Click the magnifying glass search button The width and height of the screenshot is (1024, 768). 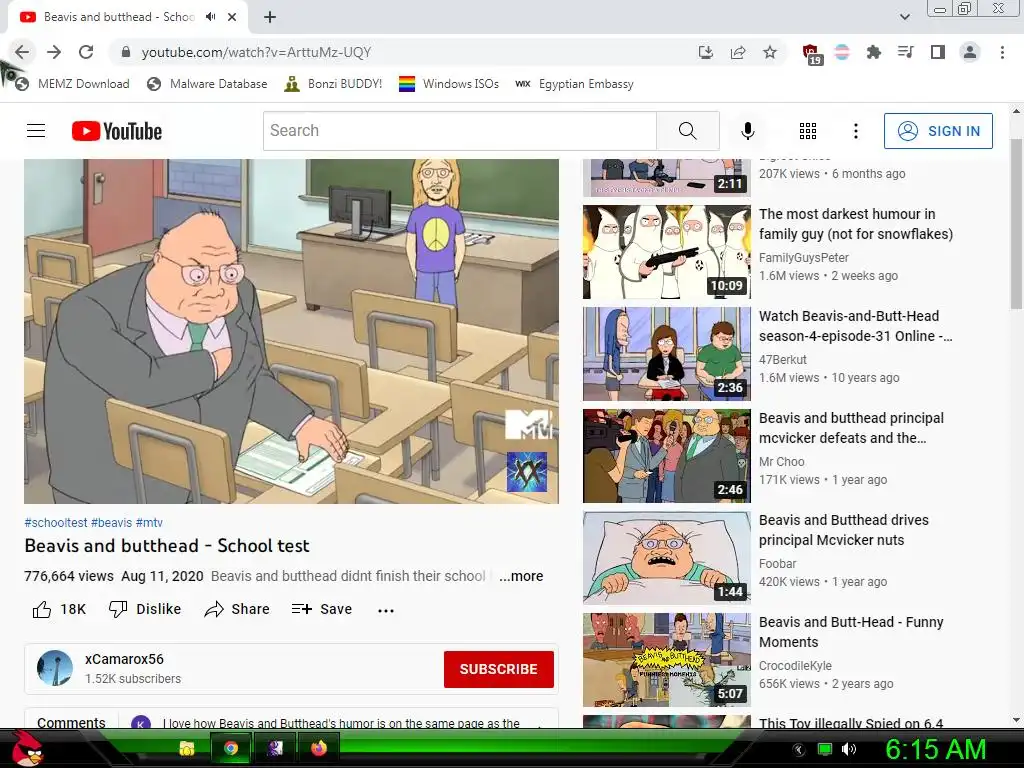[x=688, y=131]
